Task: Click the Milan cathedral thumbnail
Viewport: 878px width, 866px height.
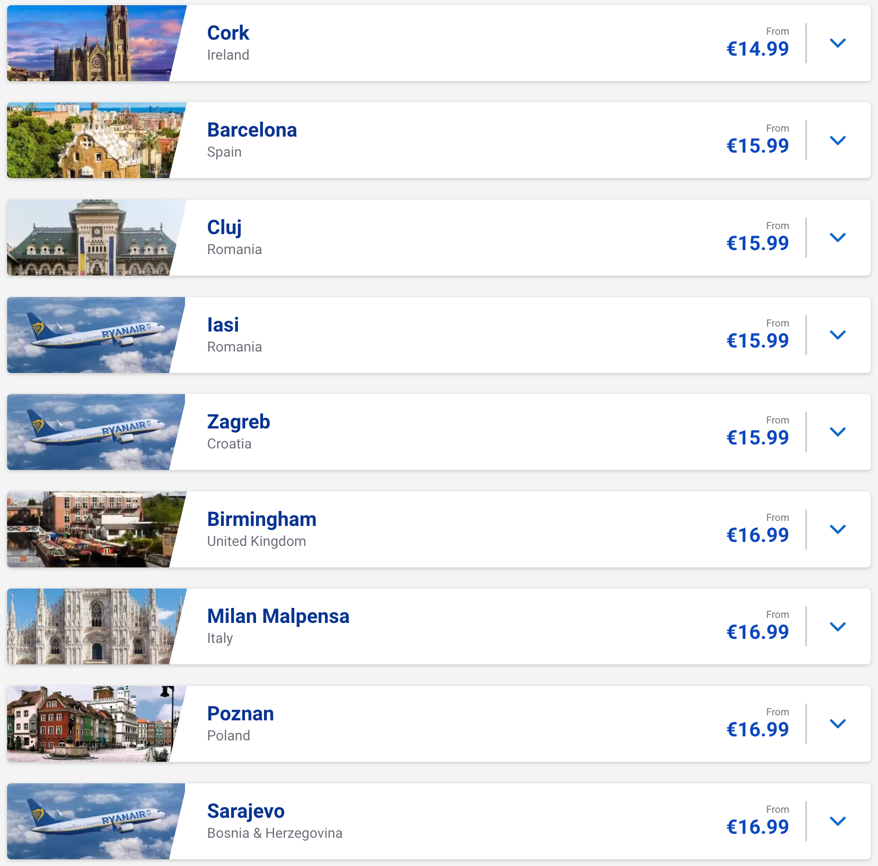Action: (x=96, y=626)
